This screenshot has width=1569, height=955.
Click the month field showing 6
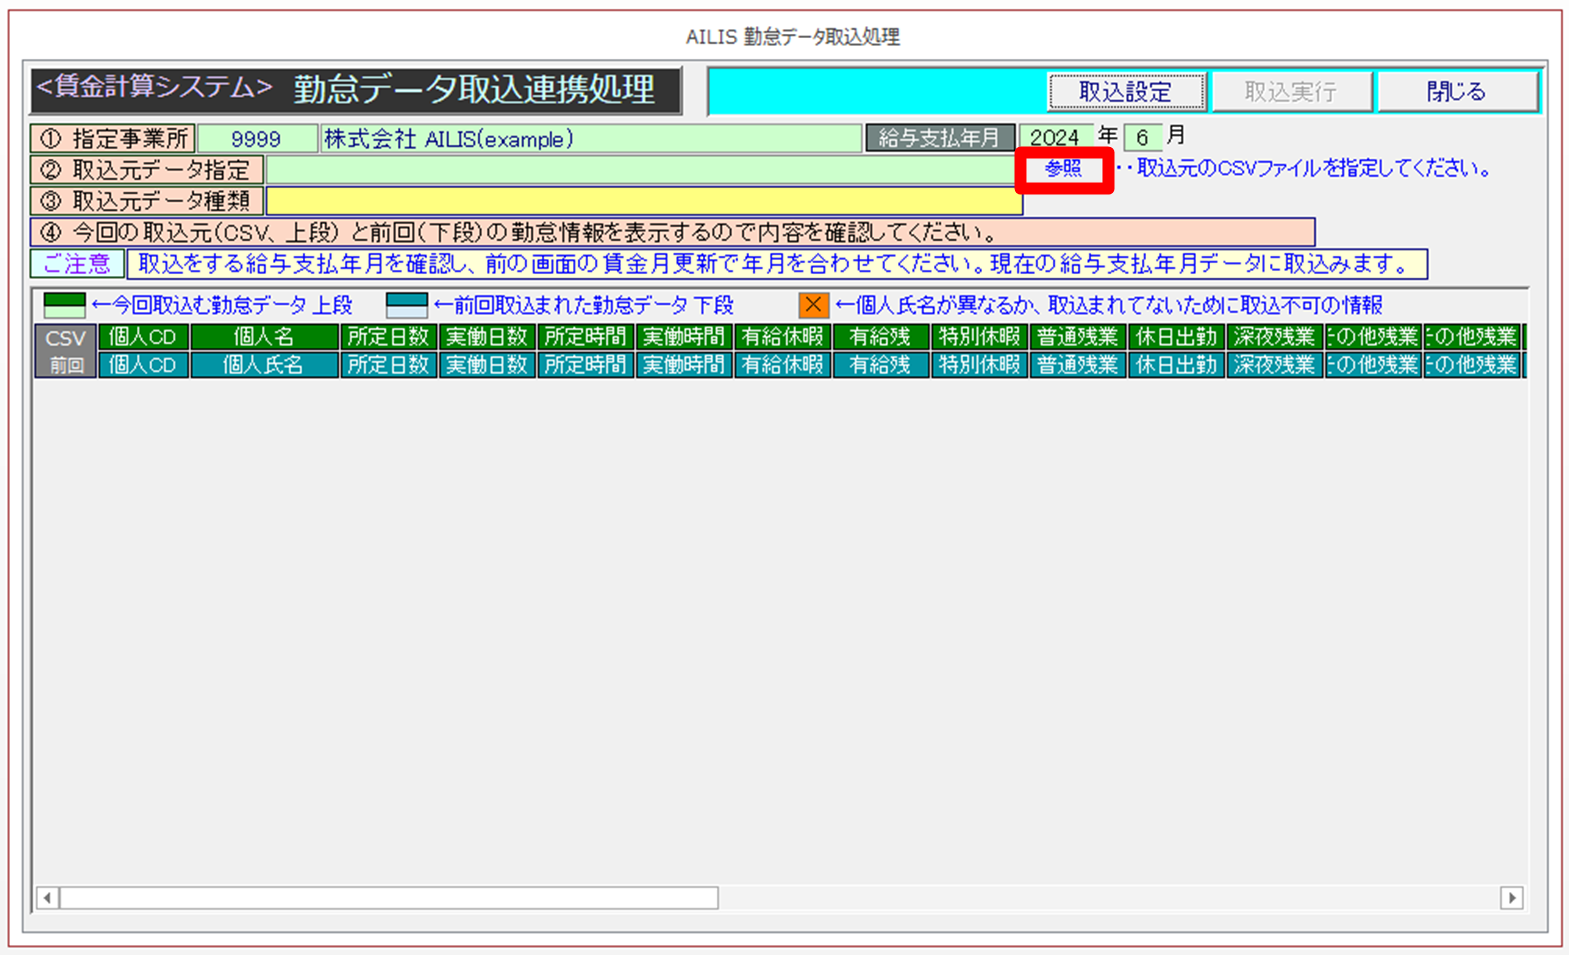point(1142,138)
